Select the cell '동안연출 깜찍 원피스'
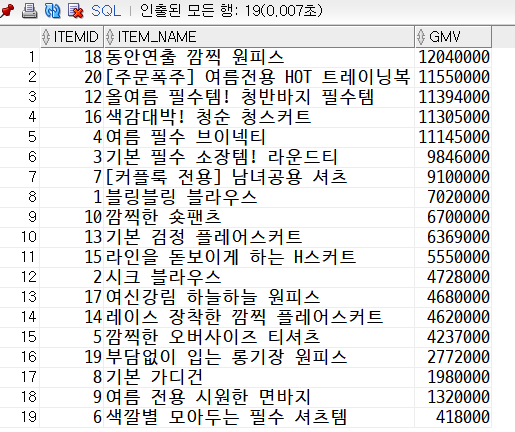This screenshot has width=515, height=432. [259, 57]
